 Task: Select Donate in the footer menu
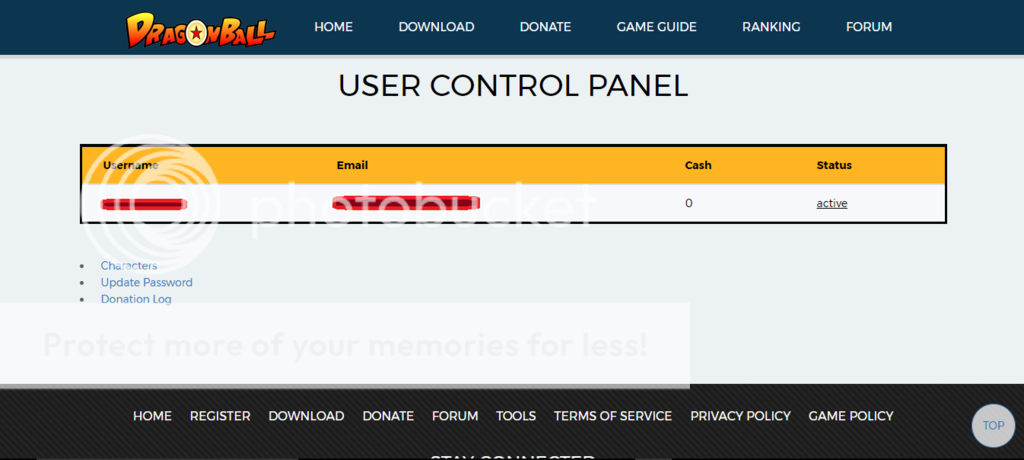click(388, 416)
